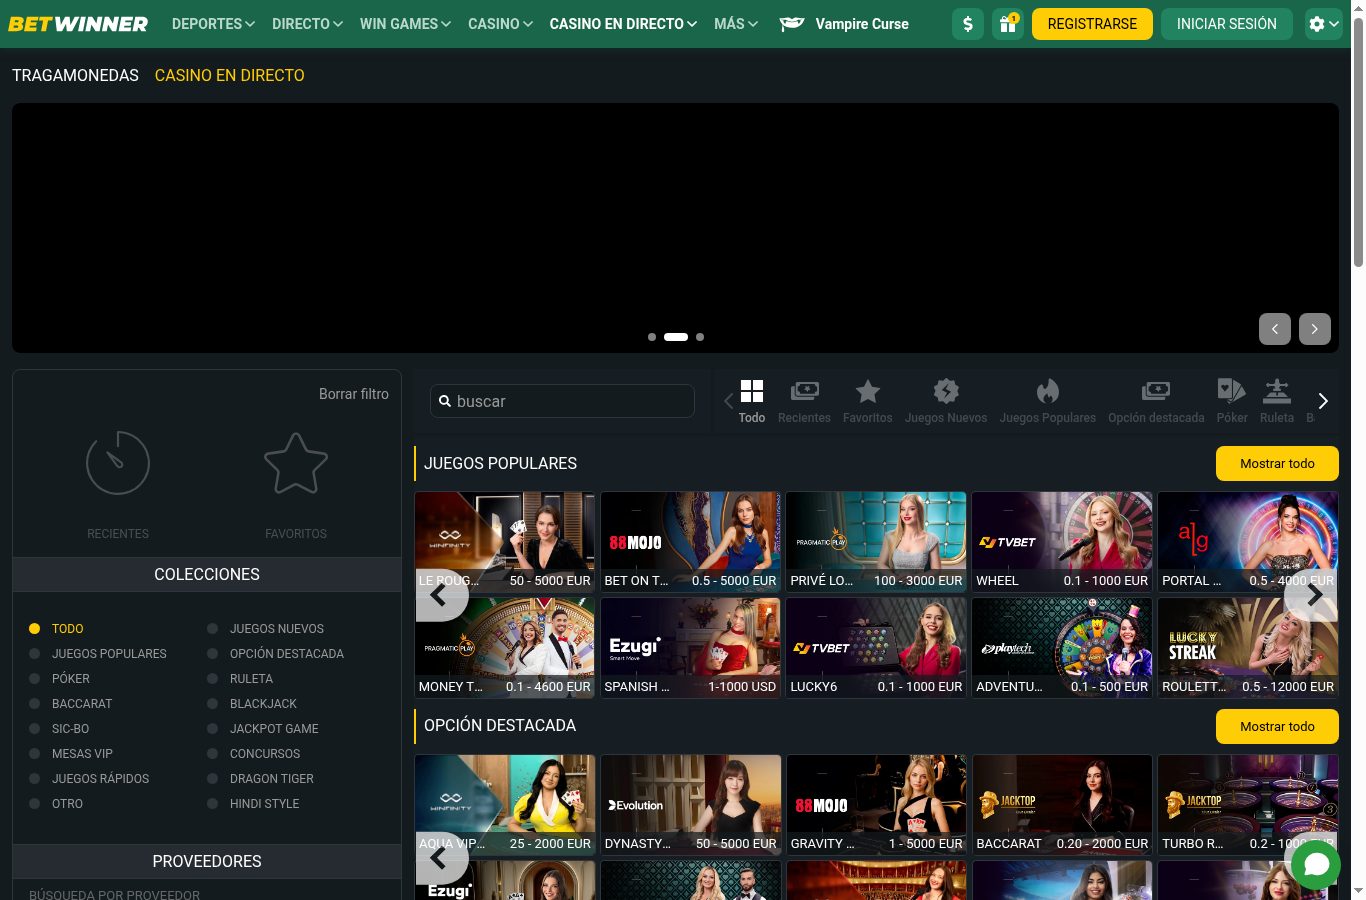Select the DRAGON TIGER collection filter
Viewport: 1366px width, 900px height.
tap(260, 779)
